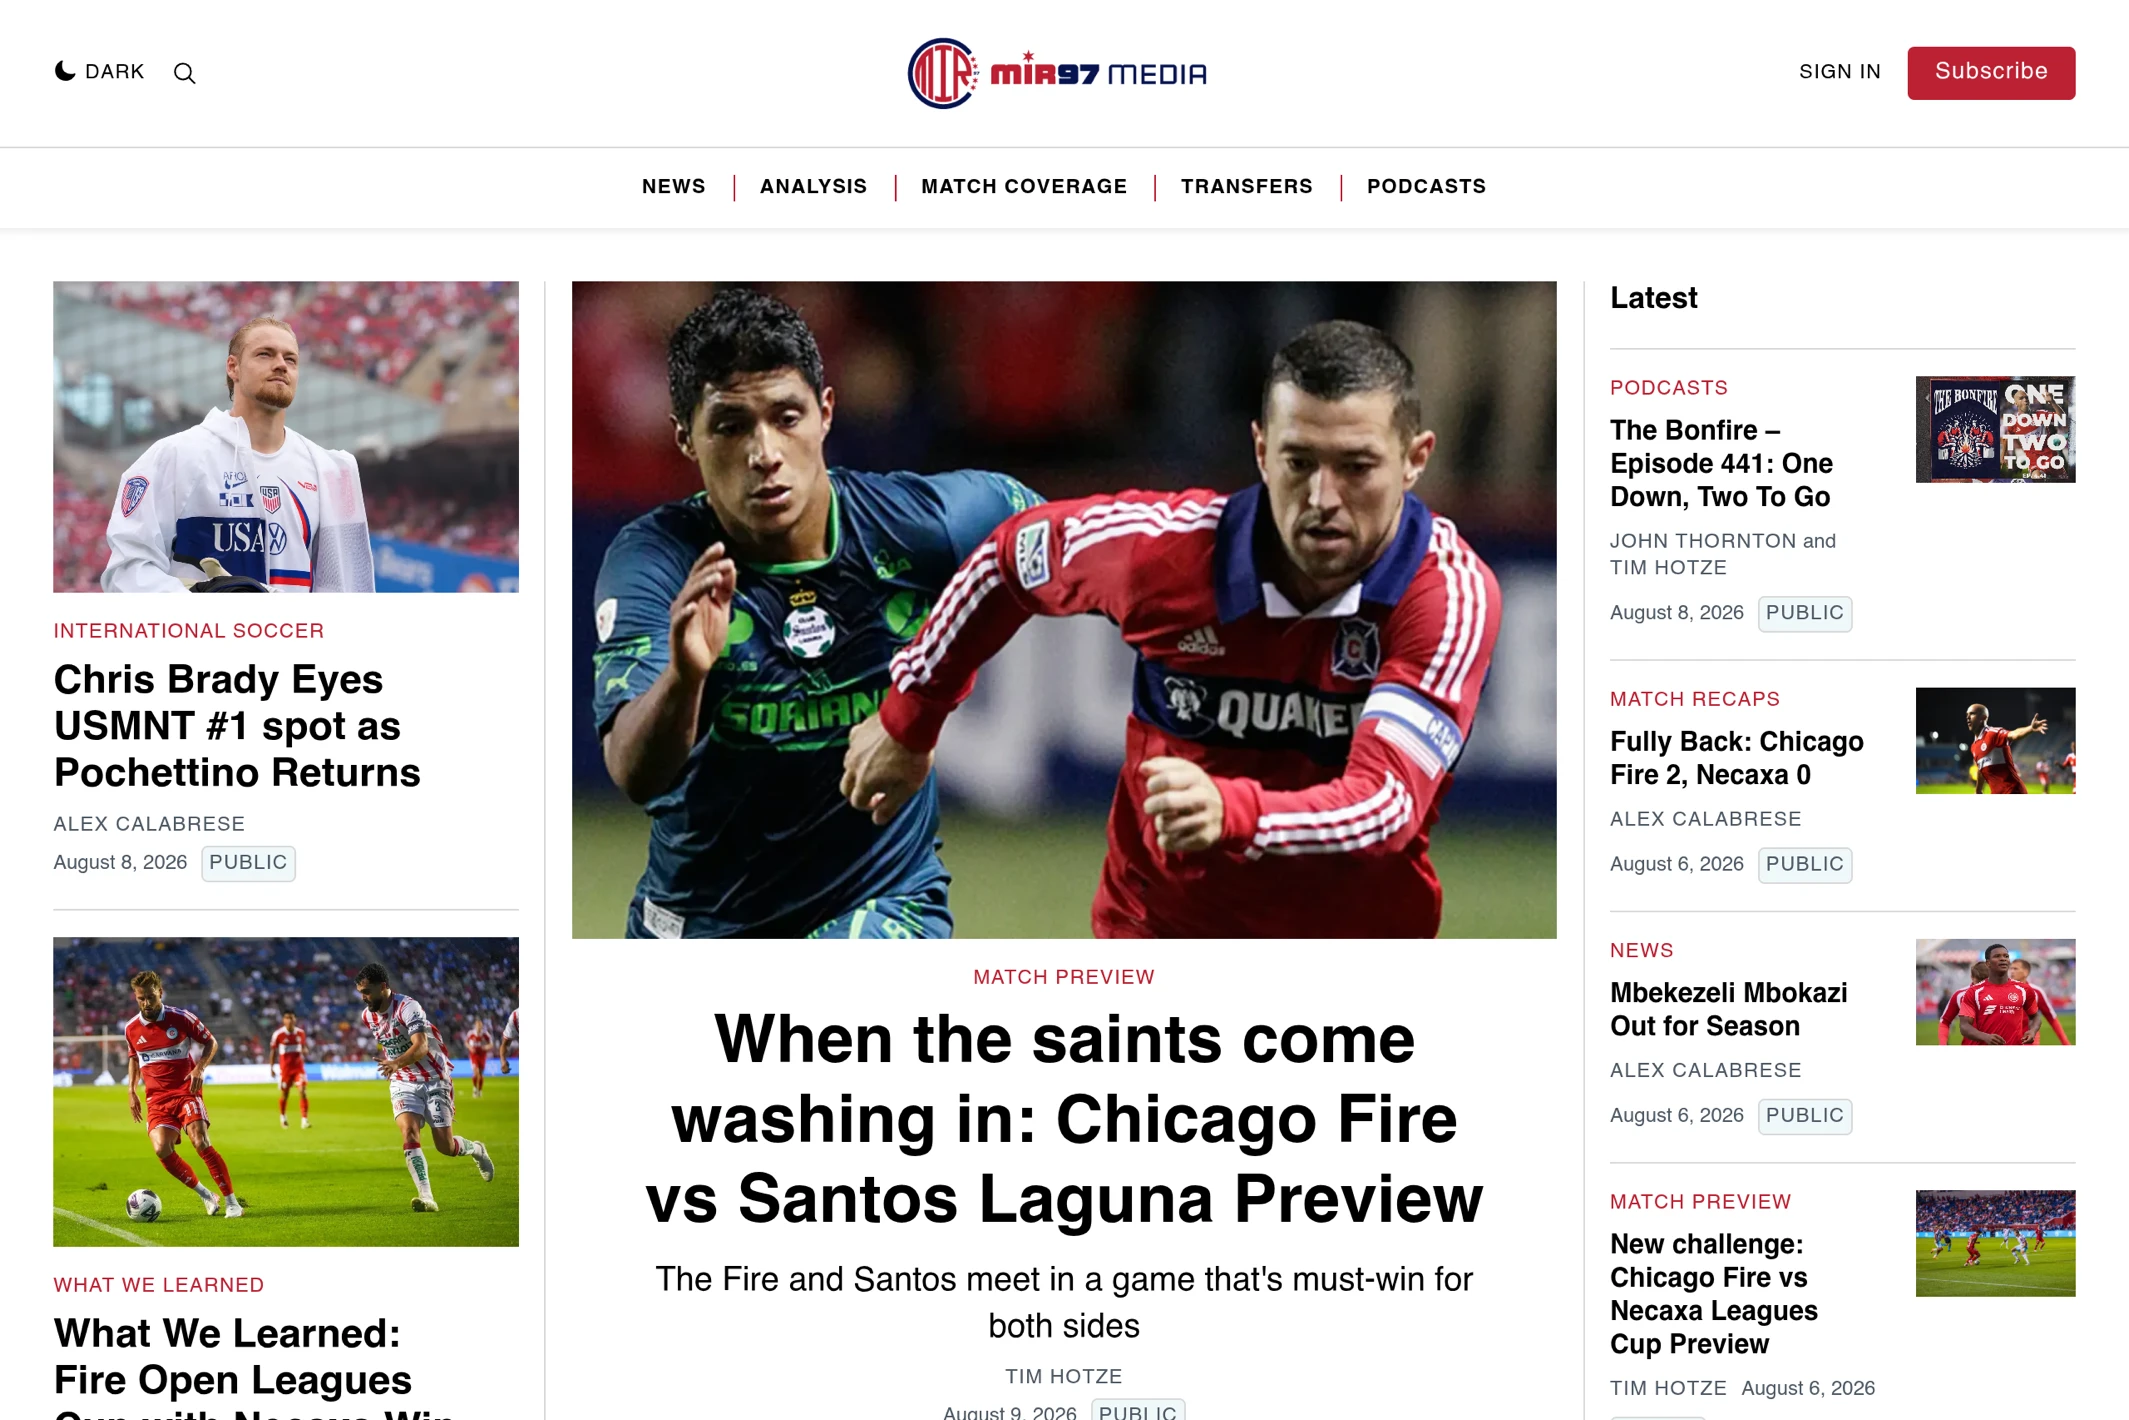The width and height of the screenshot is (2129, 1420).
Task: Click the MIR97 Media logo
Action: 1057,73
